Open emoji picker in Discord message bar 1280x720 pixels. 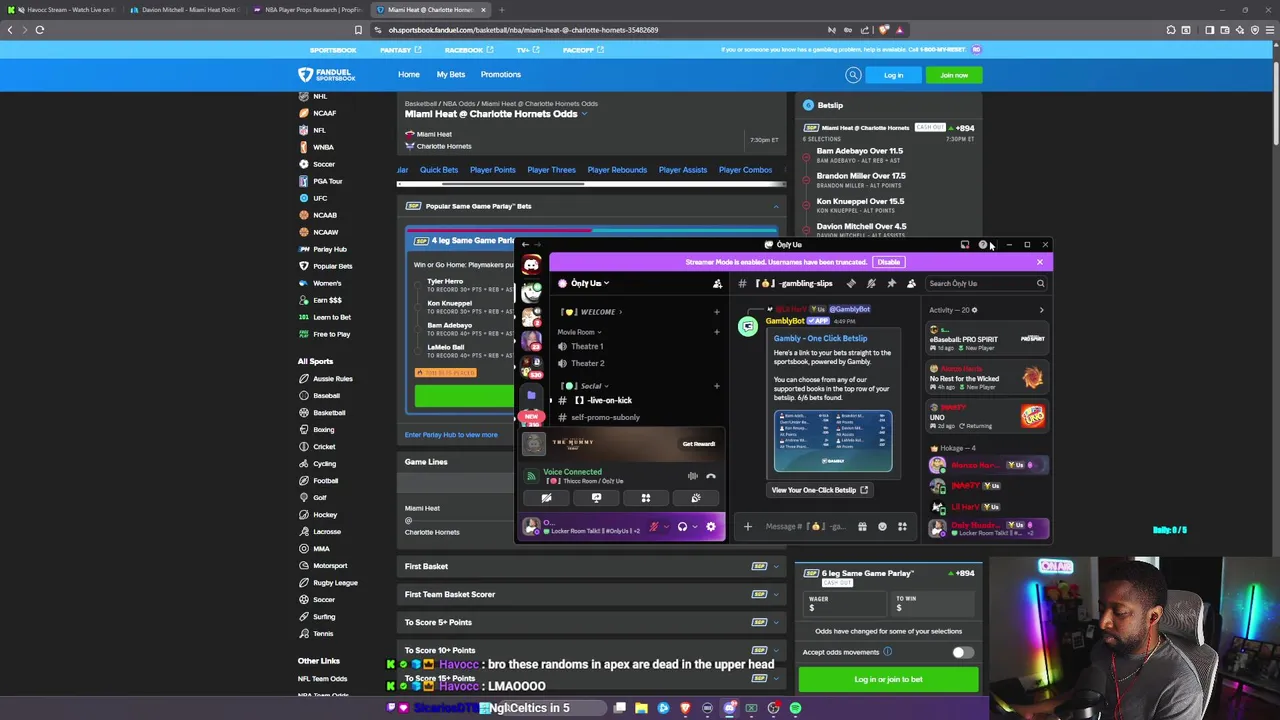[x=882, y=526]
